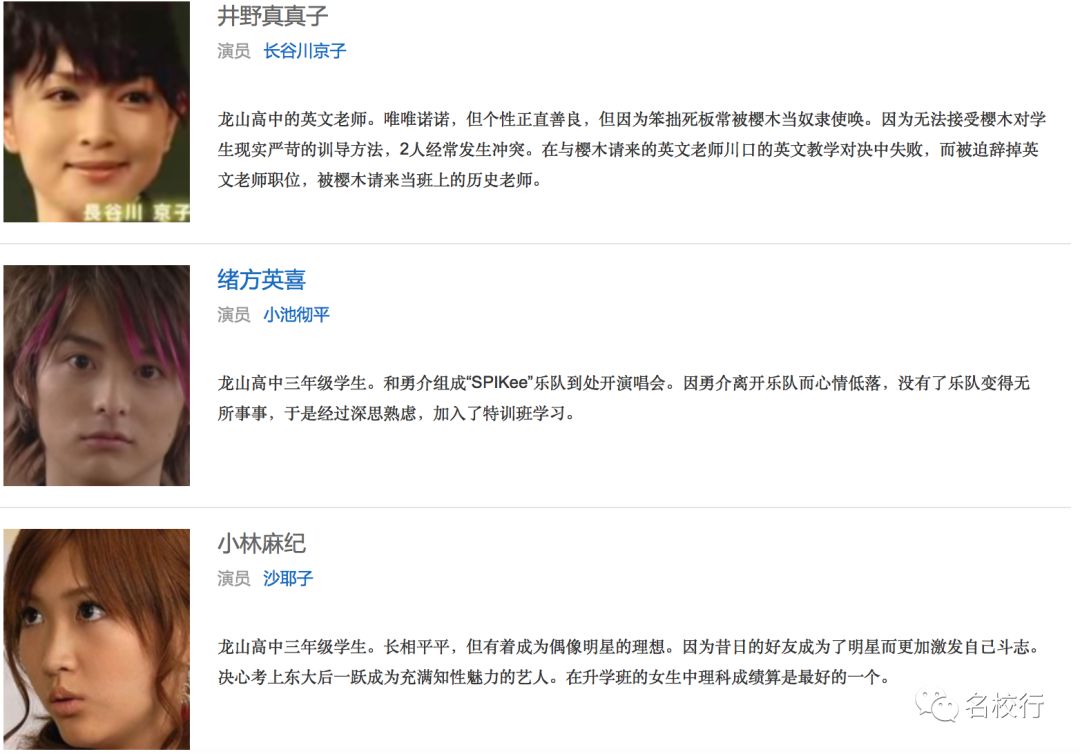Image resolution: width=1080 pixels, height=754 pixels.
Task: Select the photo of 小林麻纪
Action: (96, 639)
